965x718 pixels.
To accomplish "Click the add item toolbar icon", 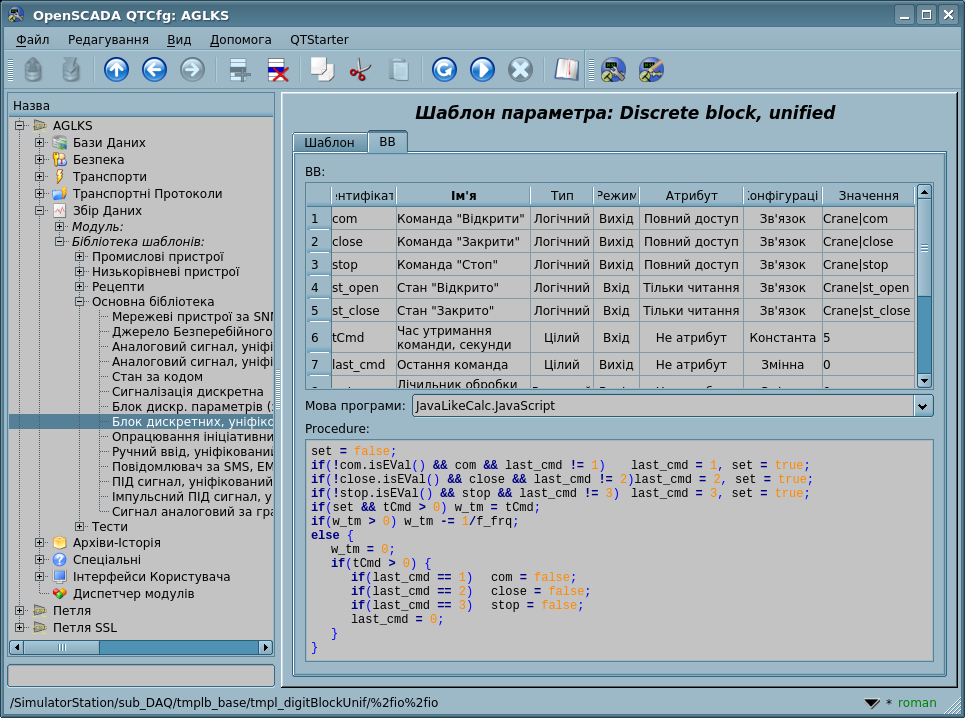I will tap(239, 69).
